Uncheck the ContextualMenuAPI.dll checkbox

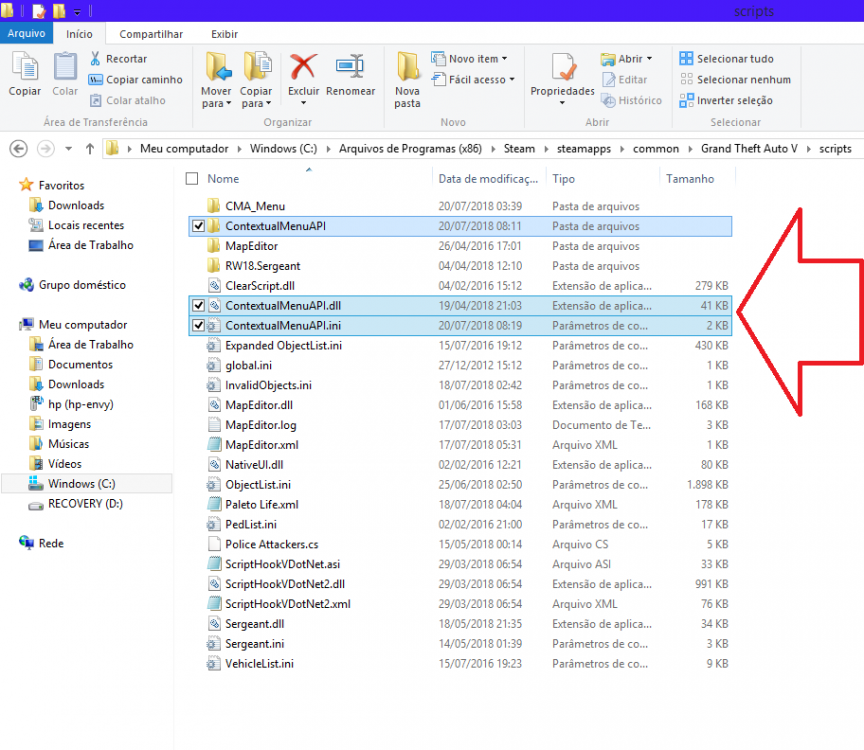198,305
